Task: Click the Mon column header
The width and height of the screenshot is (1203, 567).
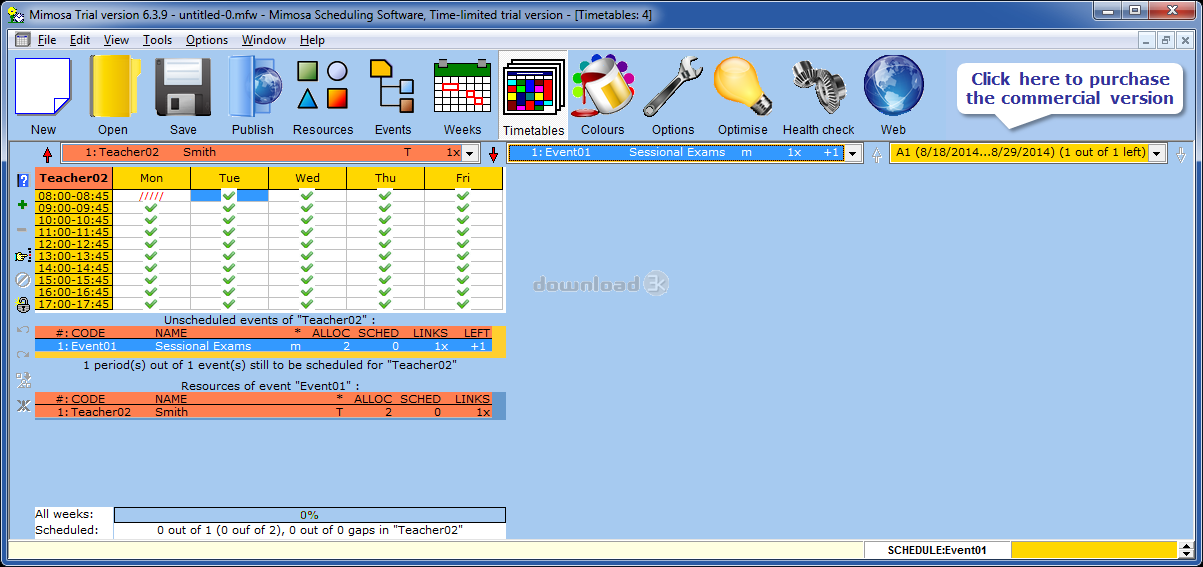Action: [151, 178]
